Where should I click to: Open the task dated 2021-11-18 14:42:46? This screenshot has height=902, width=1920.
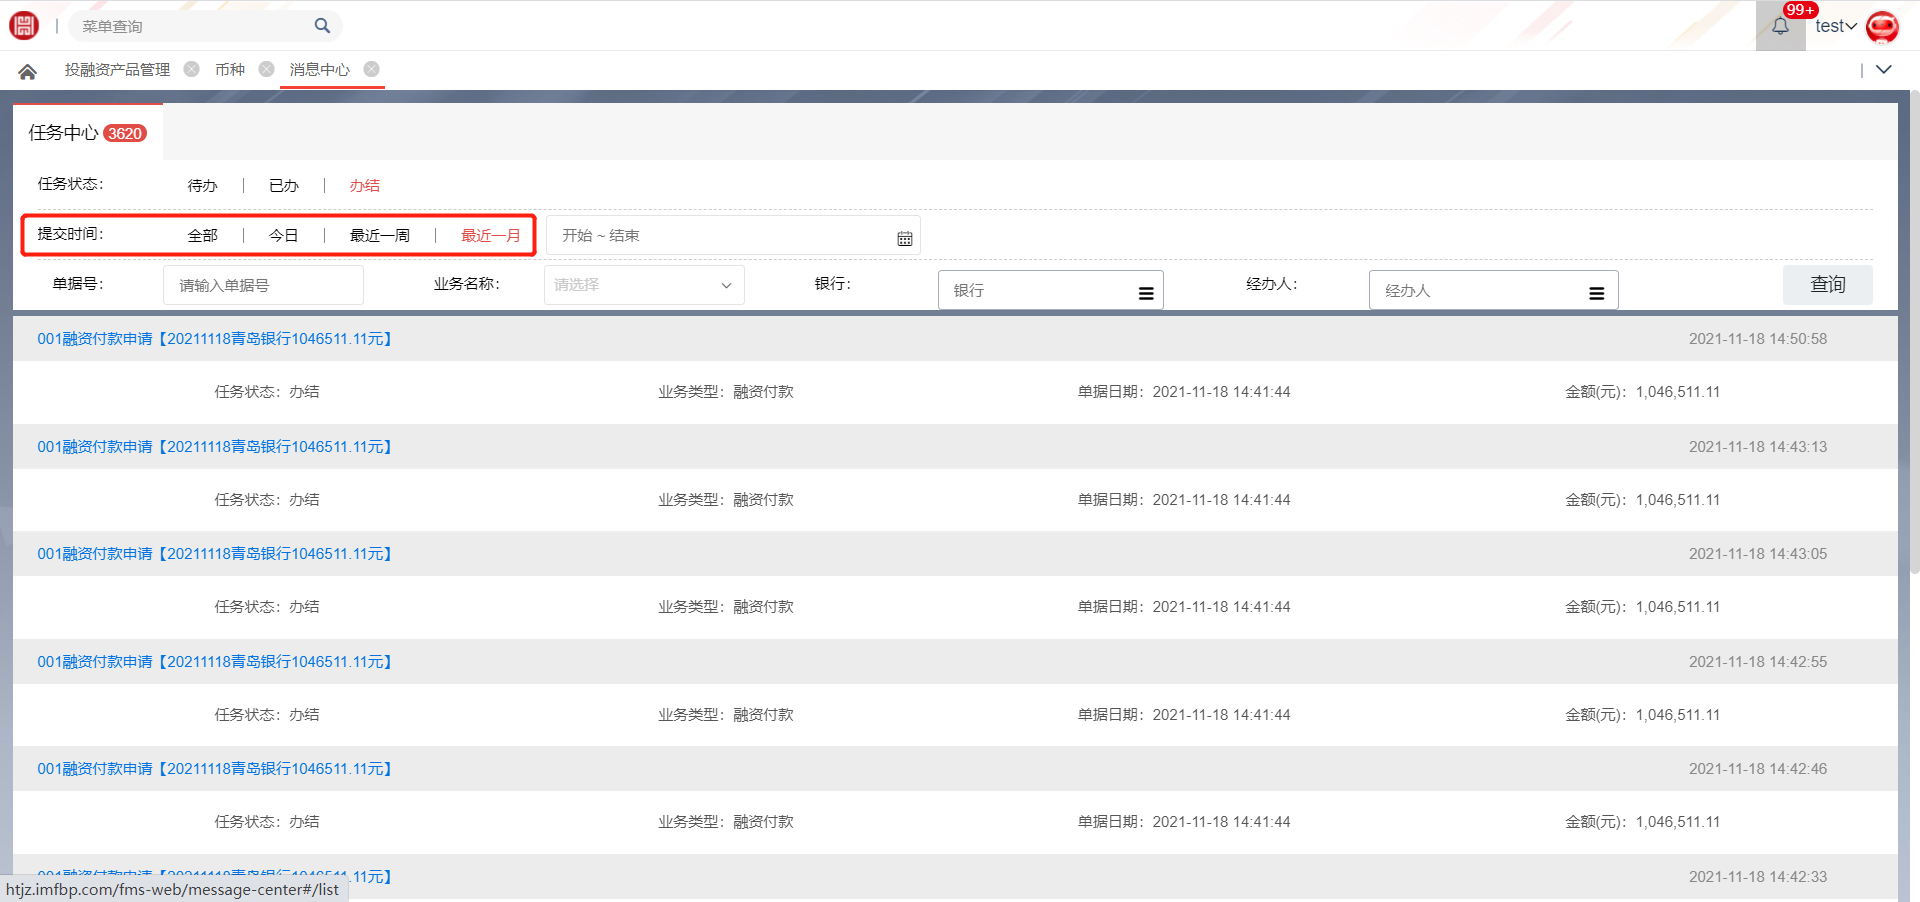(x=216, y=769)
